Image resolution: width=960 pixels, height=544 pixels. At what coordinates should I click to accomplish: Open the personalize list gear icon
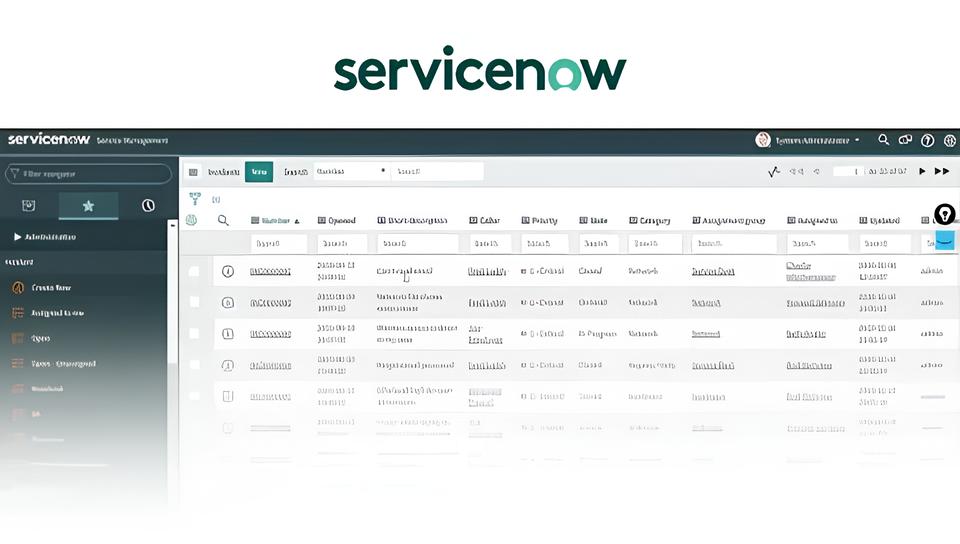(192, 220)
